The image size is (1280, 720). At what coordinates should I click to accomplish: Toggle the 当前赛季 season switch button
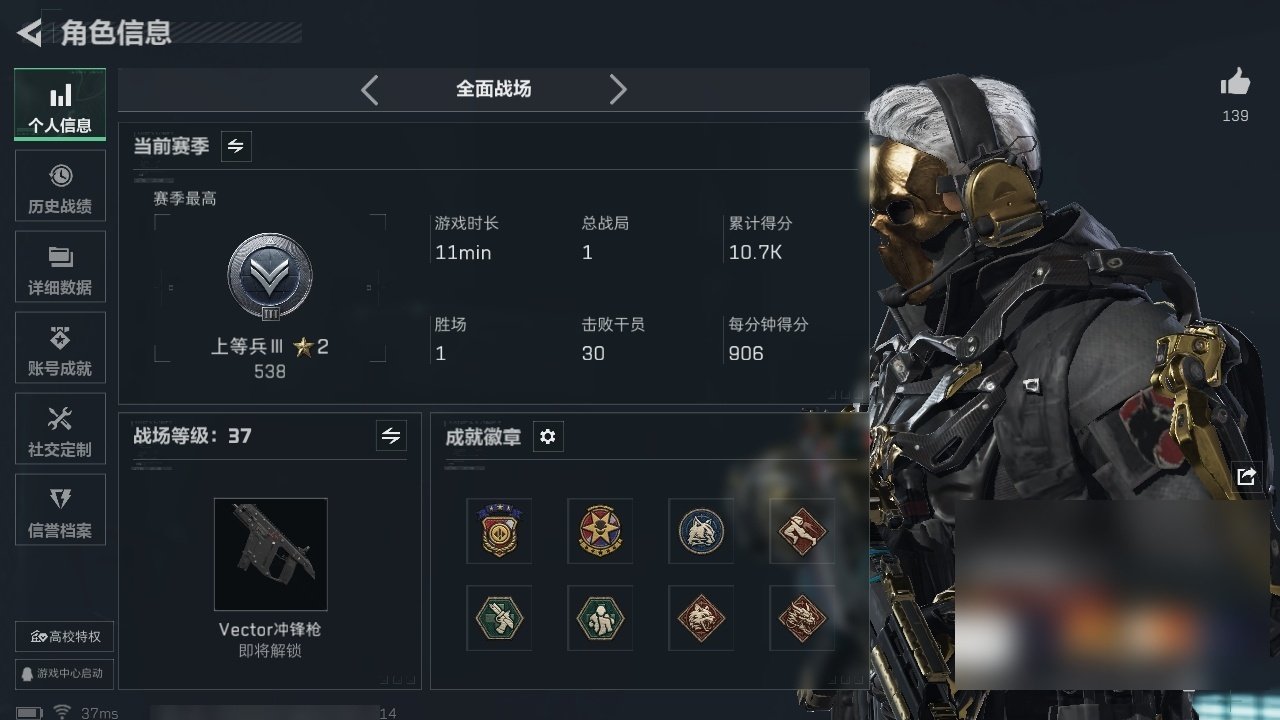point(236,146)
